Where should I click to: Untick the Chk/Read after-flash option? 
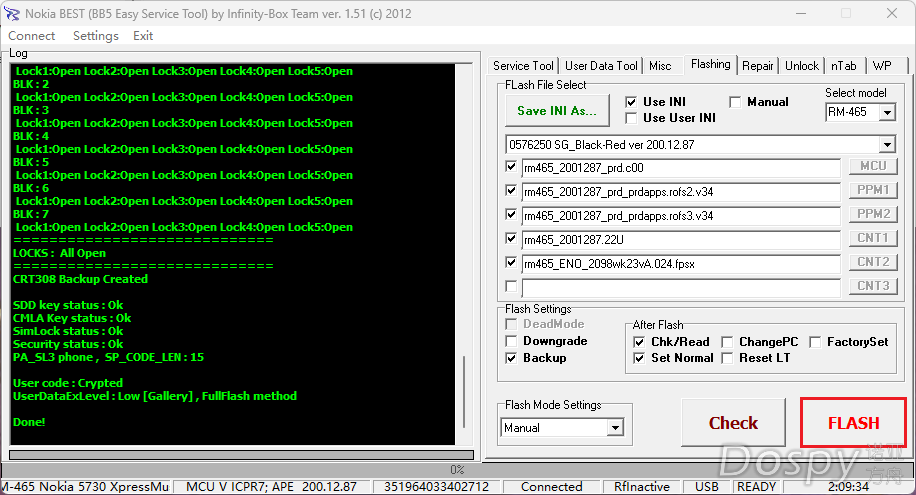(639, 342)
